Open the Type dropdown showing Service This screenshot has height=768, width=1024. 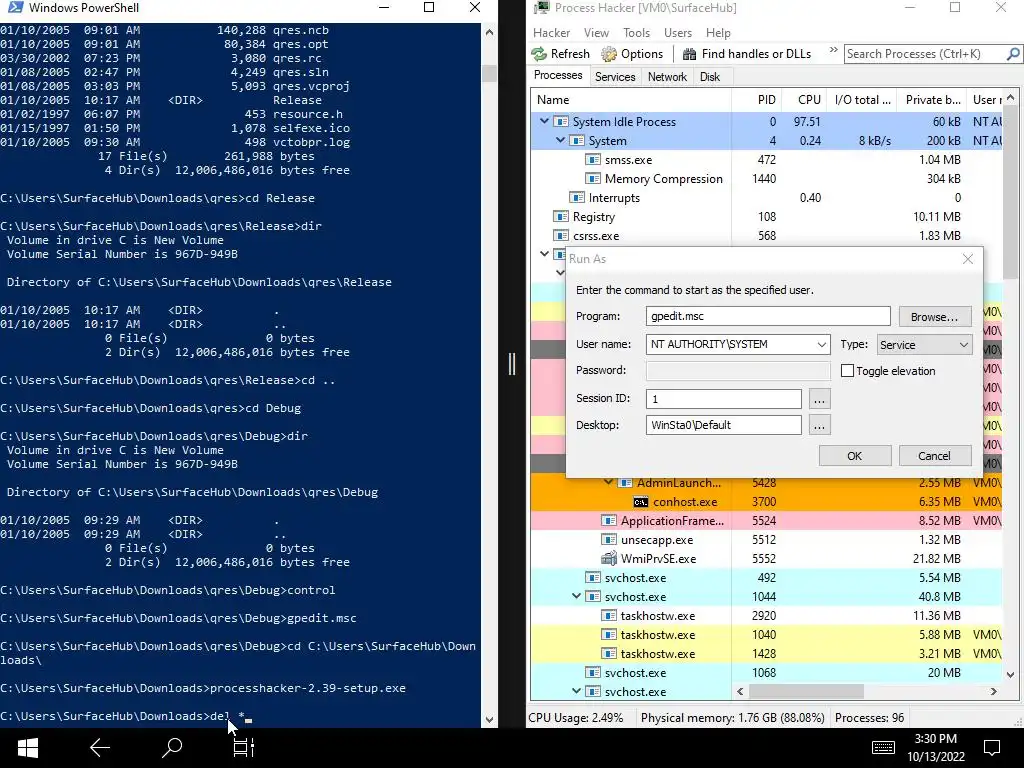[963, 345]
